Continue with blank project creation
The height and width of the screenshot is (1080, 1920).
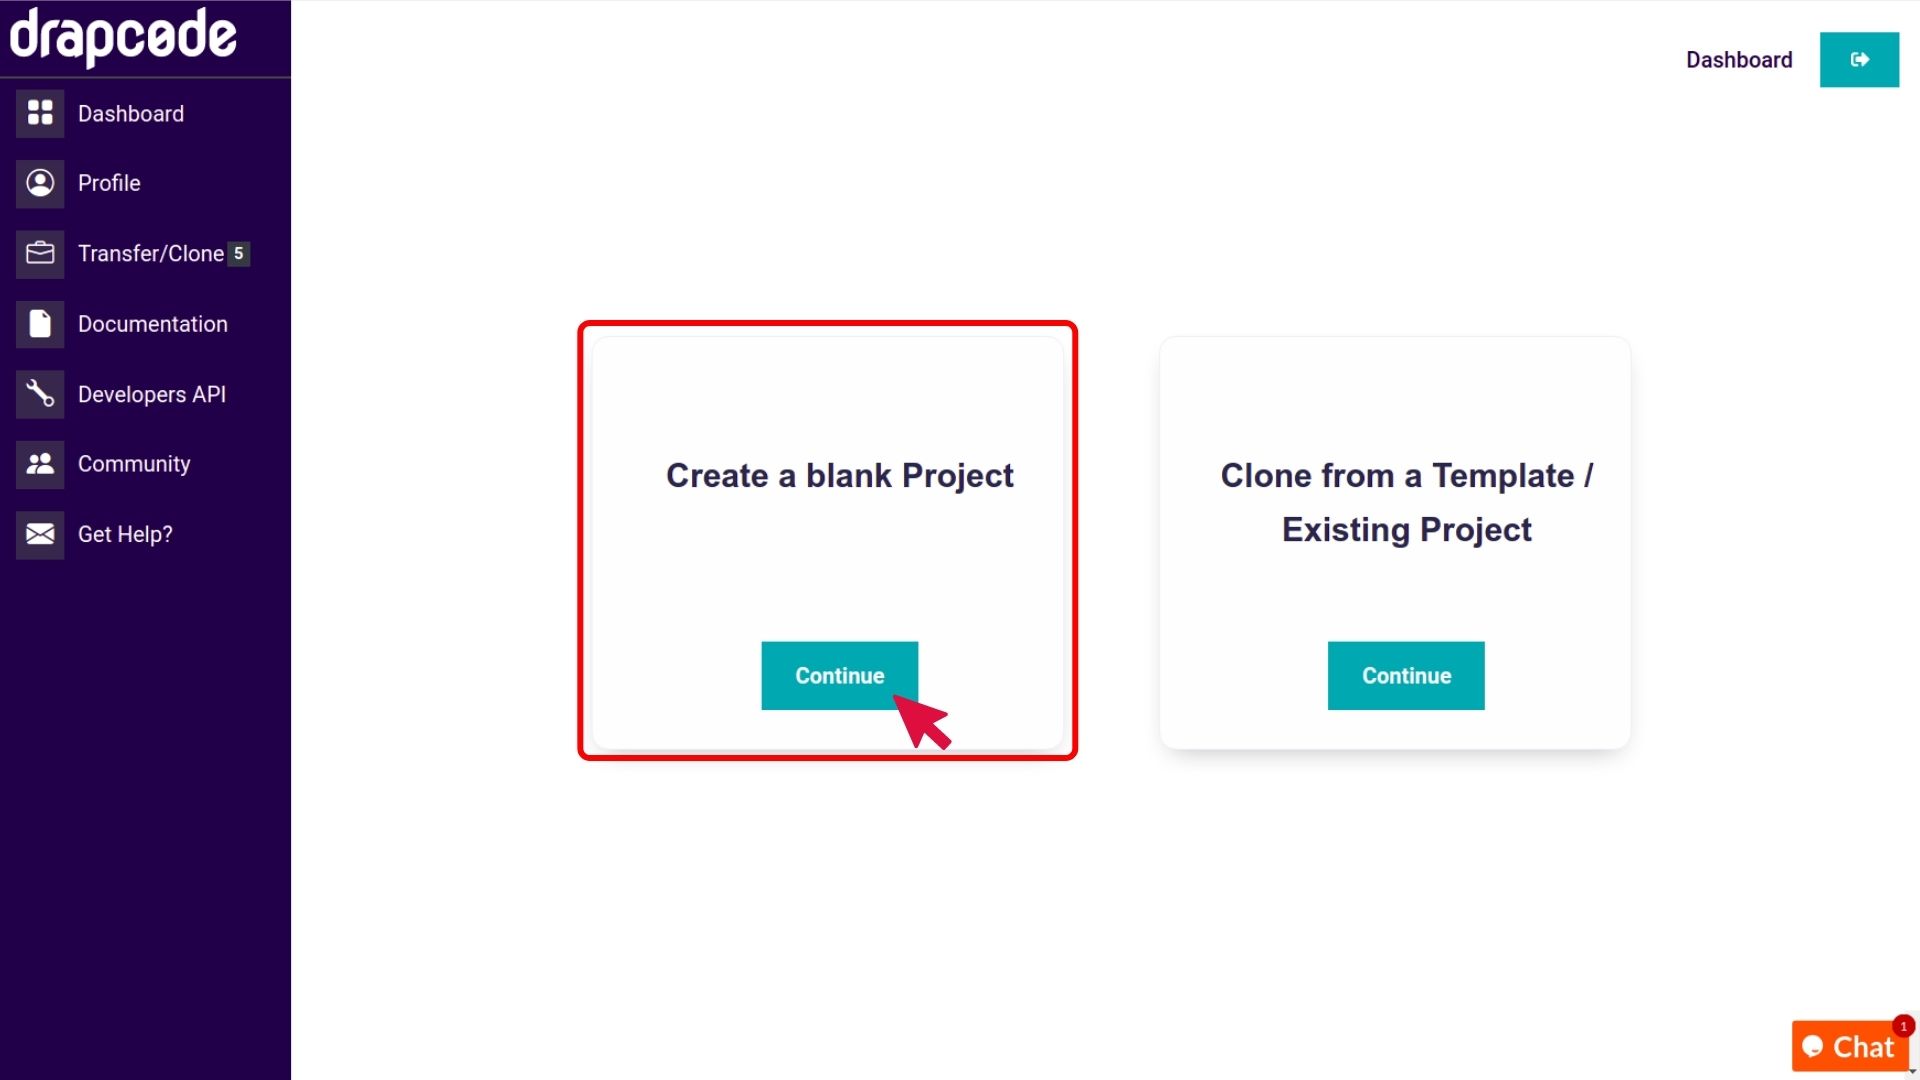pos(840,675)
